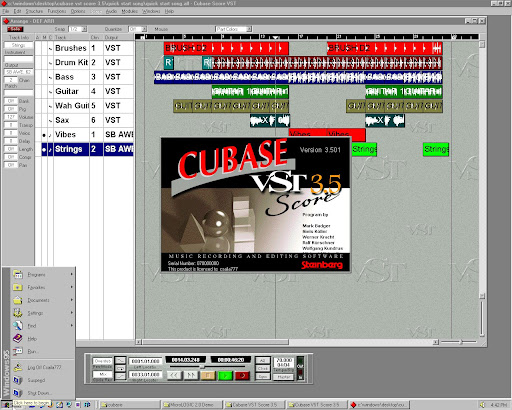Open the Audio menu
The height and width of the screenshot is (410, 512).
click(x=111, y=11)
